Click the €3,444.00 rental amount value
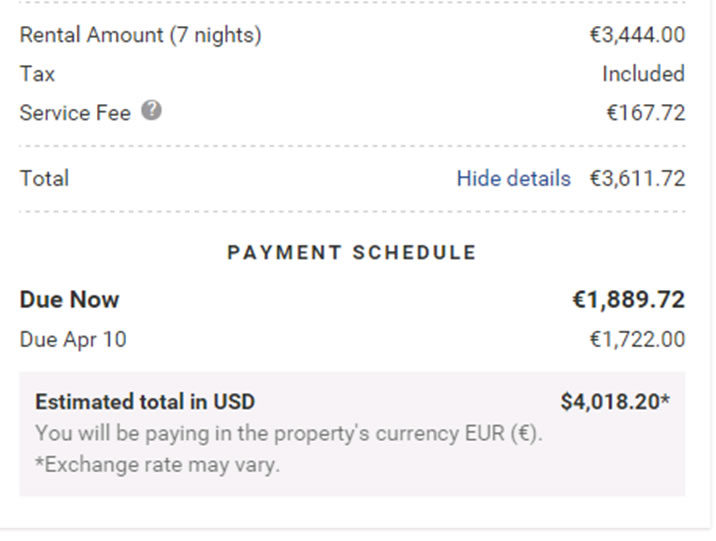This screenshot has width=716, height=541. (637, 35)
